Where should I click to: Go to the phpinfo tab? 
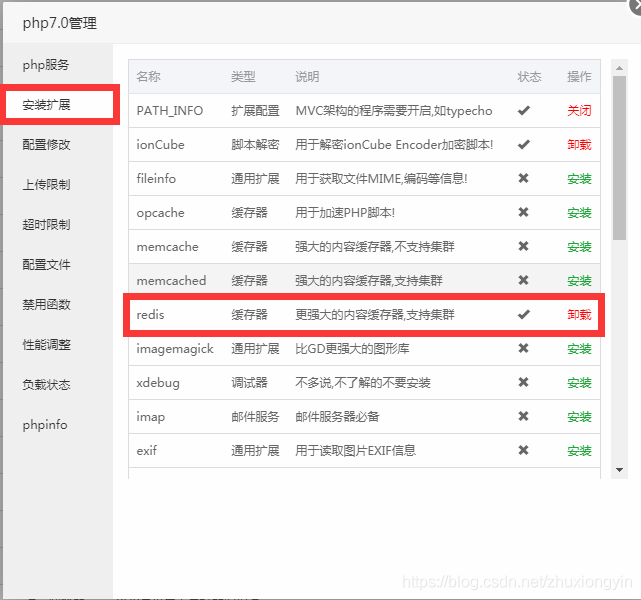pos(45,425)
